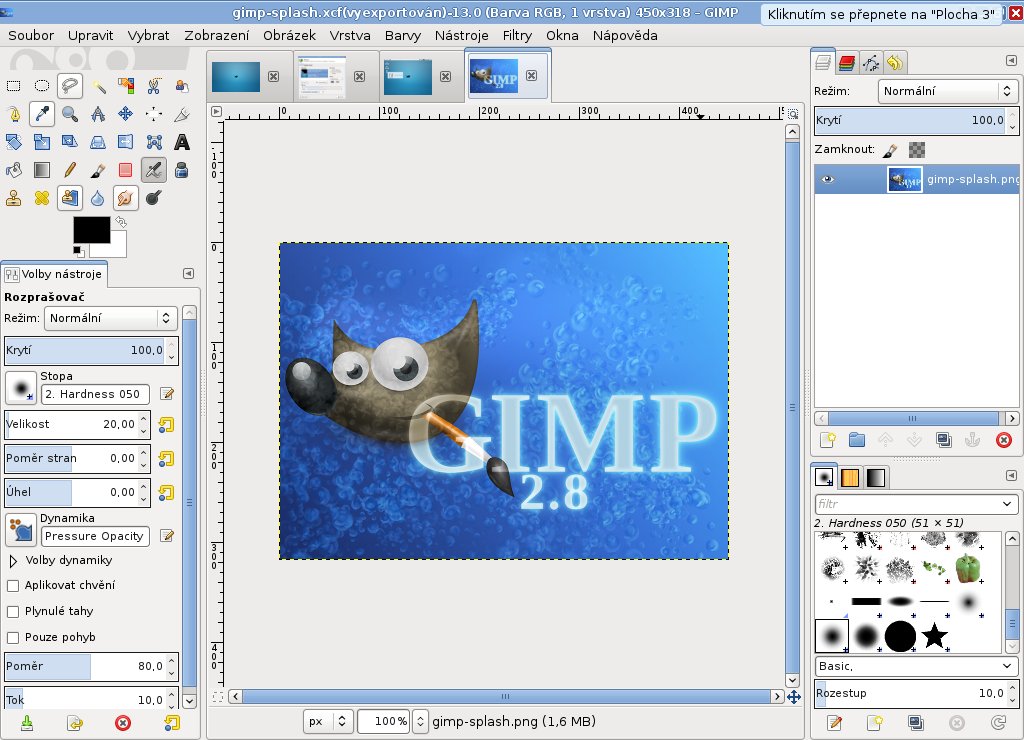
Task: Select the Free Select lasso tool
Action: tap(69, 86)
